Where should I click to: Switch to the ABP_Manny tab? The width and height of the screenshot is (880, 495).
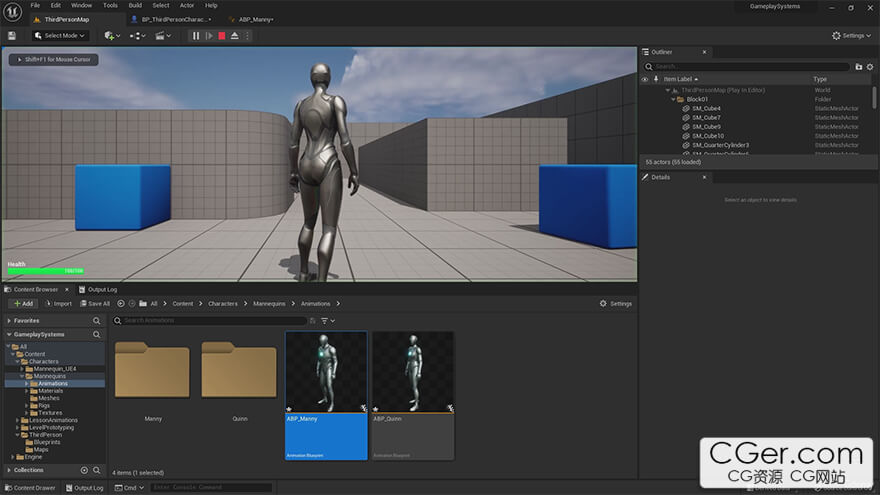point(256,19)
